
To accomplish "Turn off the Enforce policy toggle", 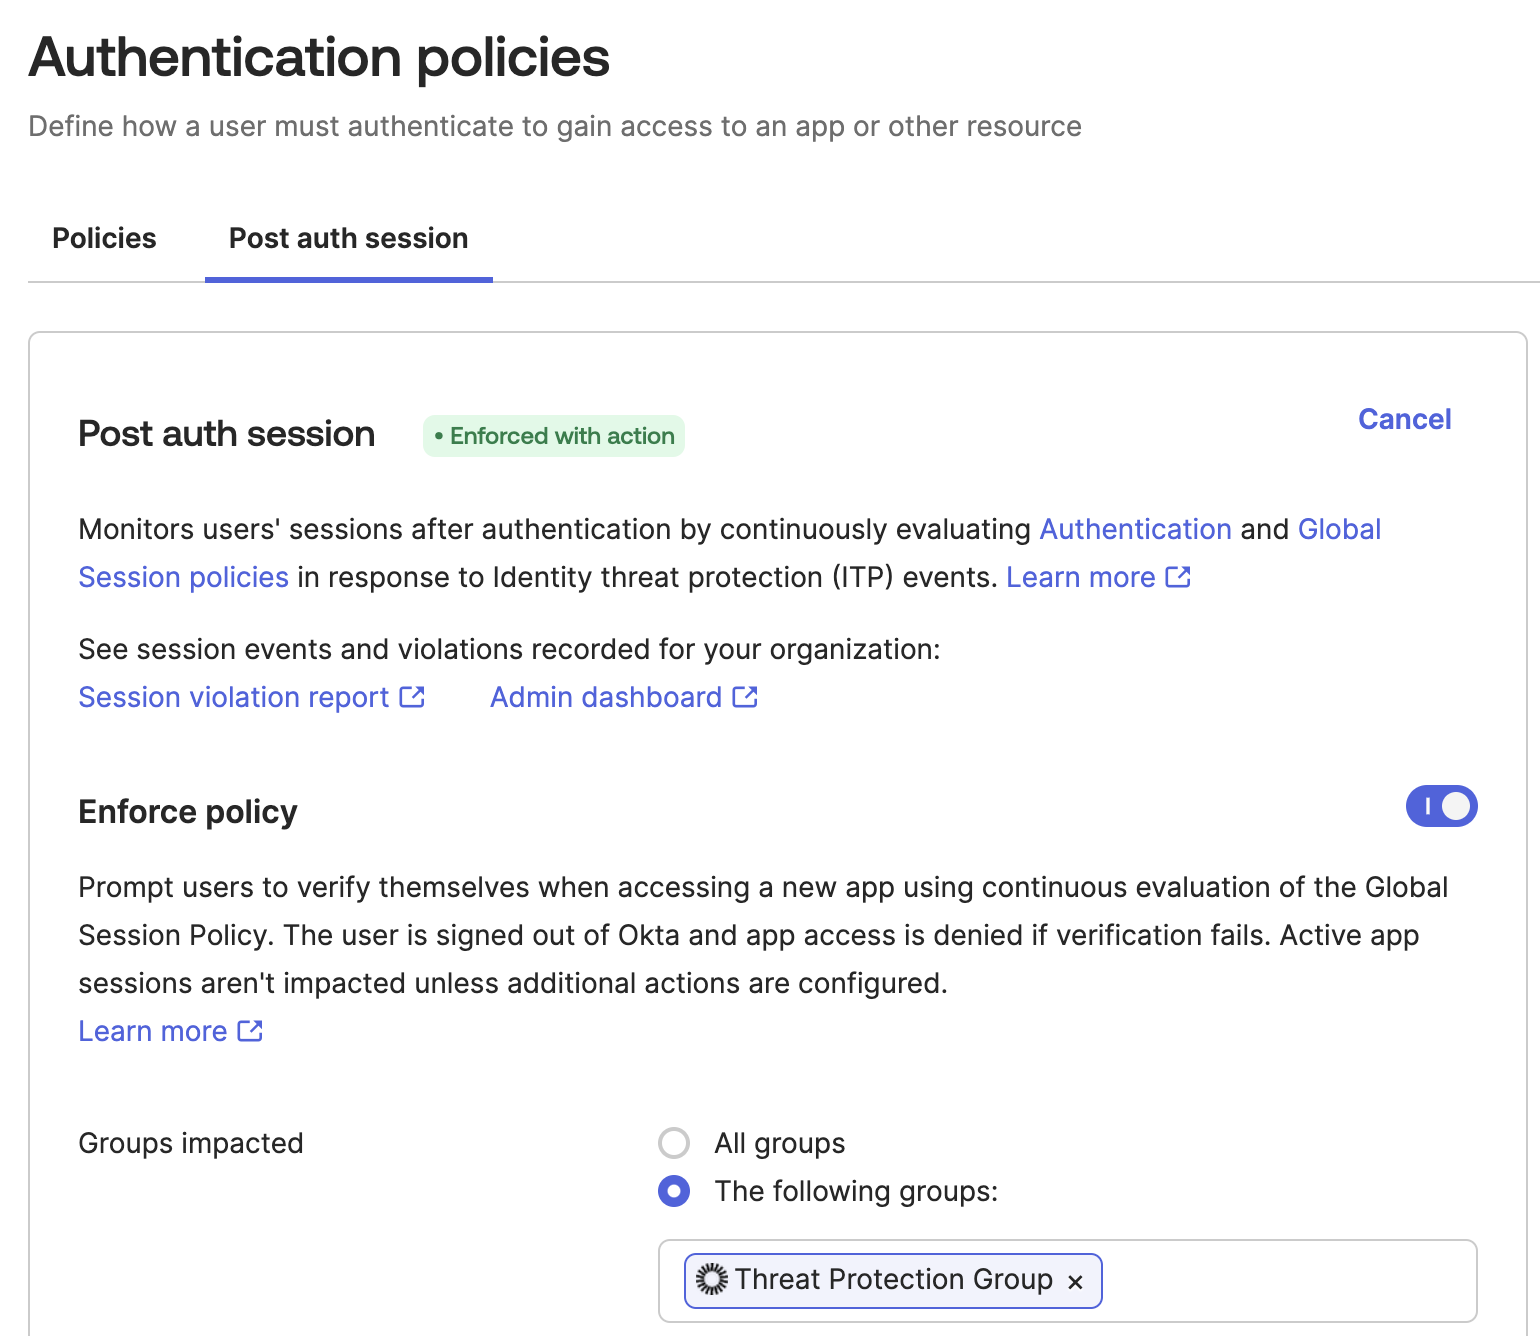I will click(x=1440, y=806).
